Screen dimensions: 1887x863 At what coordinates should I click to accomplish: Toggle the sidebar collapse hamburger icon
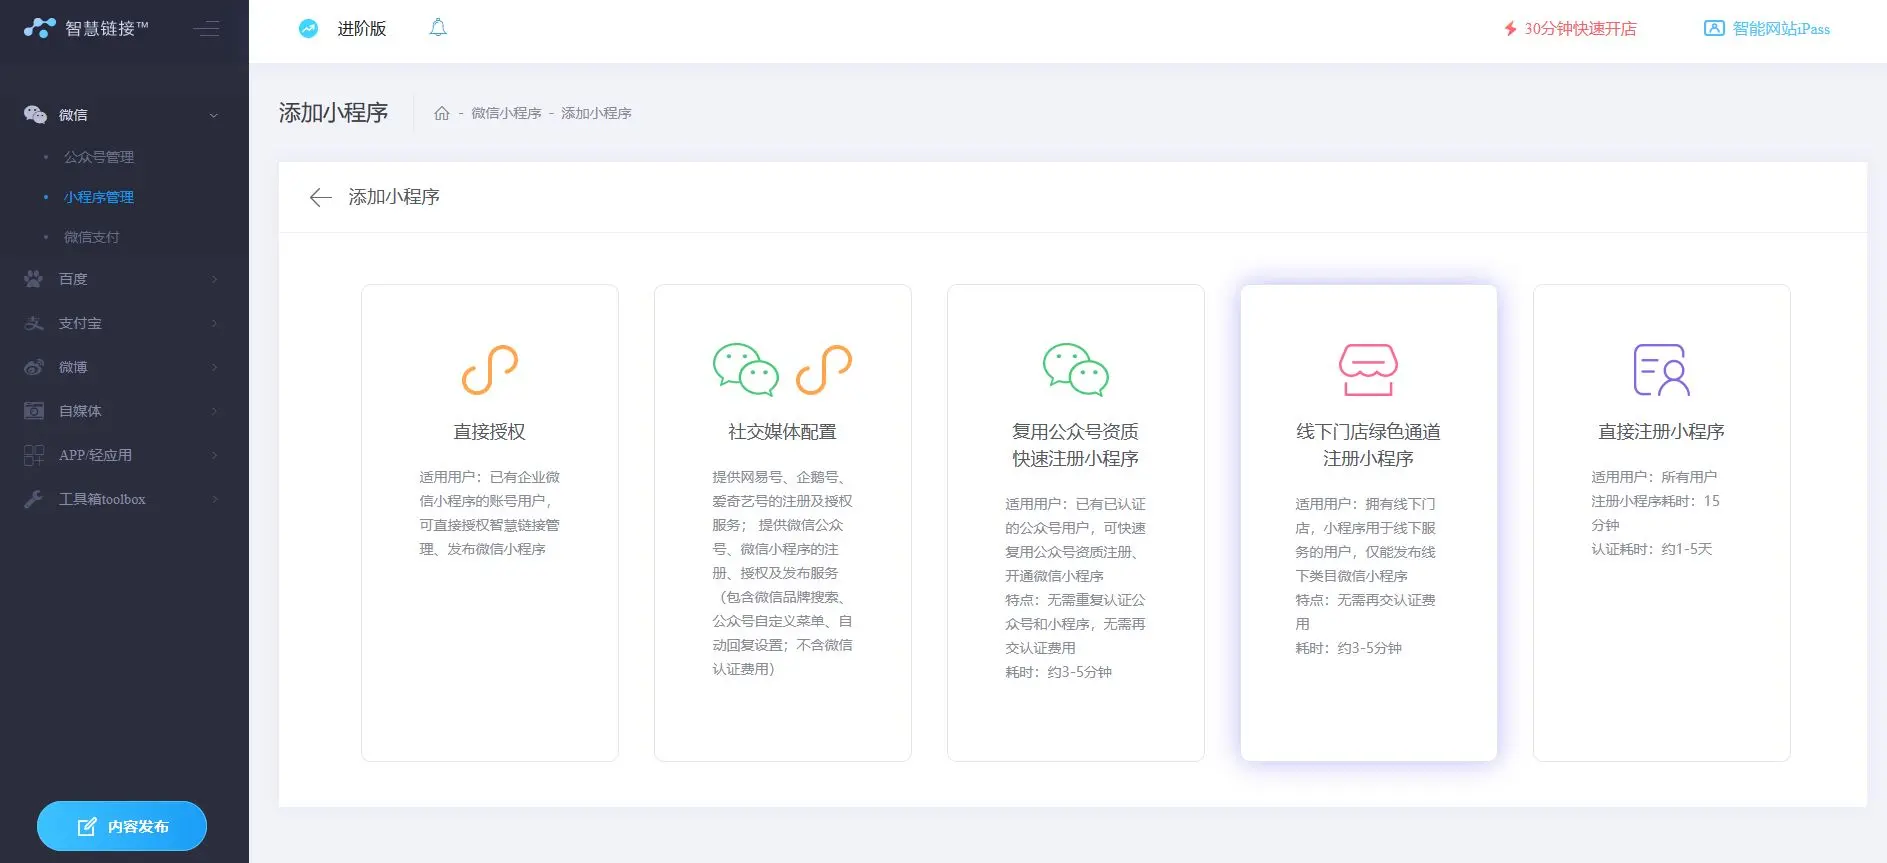click(206, 28)
